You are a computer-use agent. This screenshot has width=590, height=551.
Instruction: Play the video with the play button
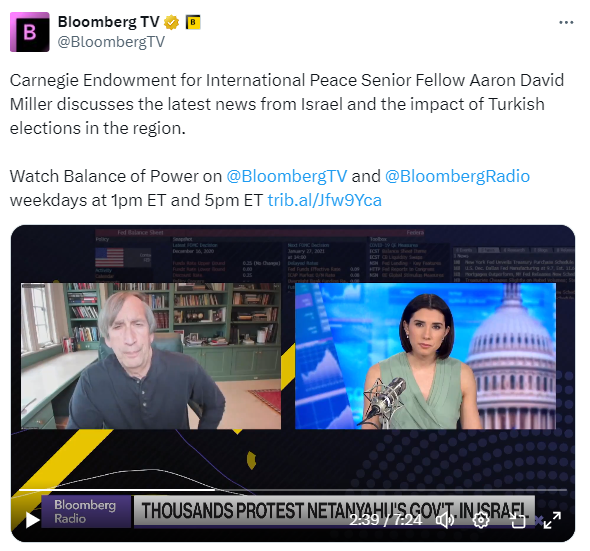(x=32, y=520)
